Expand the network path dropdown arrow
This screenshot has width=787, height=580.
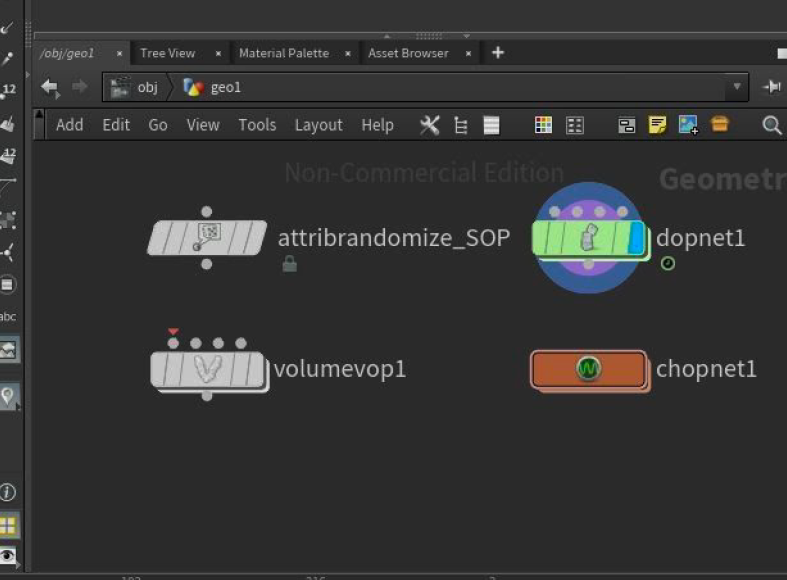pyautogui.click(x=737, y=86)
